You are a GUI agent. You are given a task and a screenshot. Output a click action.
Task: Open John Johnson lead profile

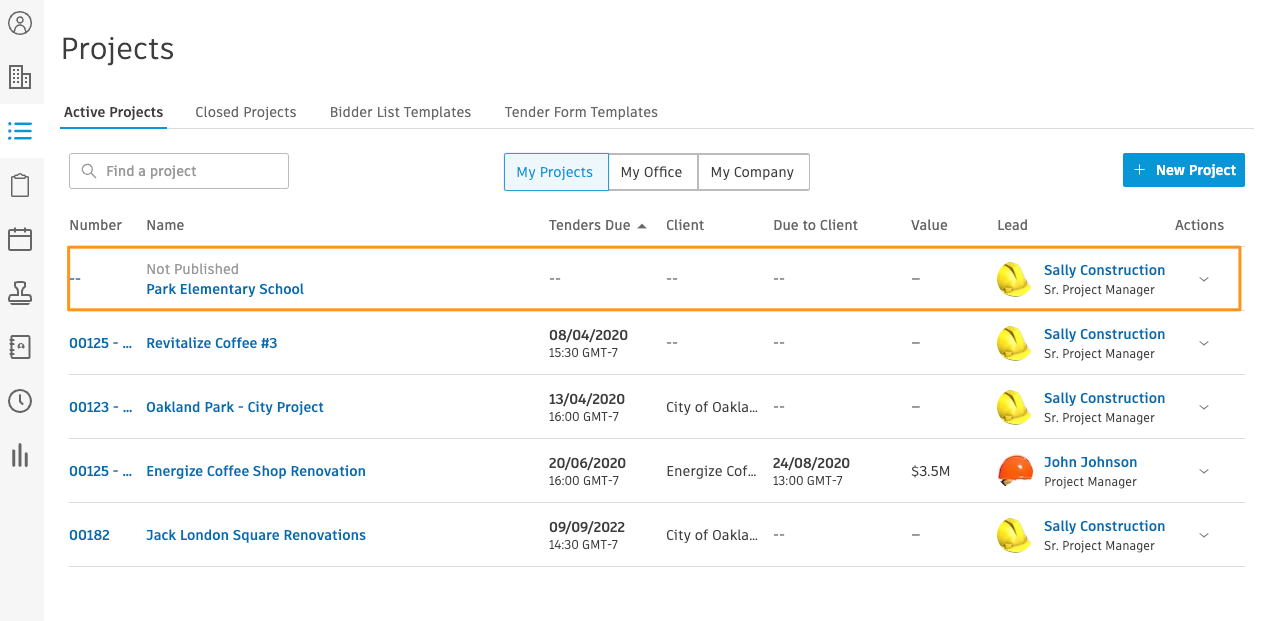[x=1090, y=462]
